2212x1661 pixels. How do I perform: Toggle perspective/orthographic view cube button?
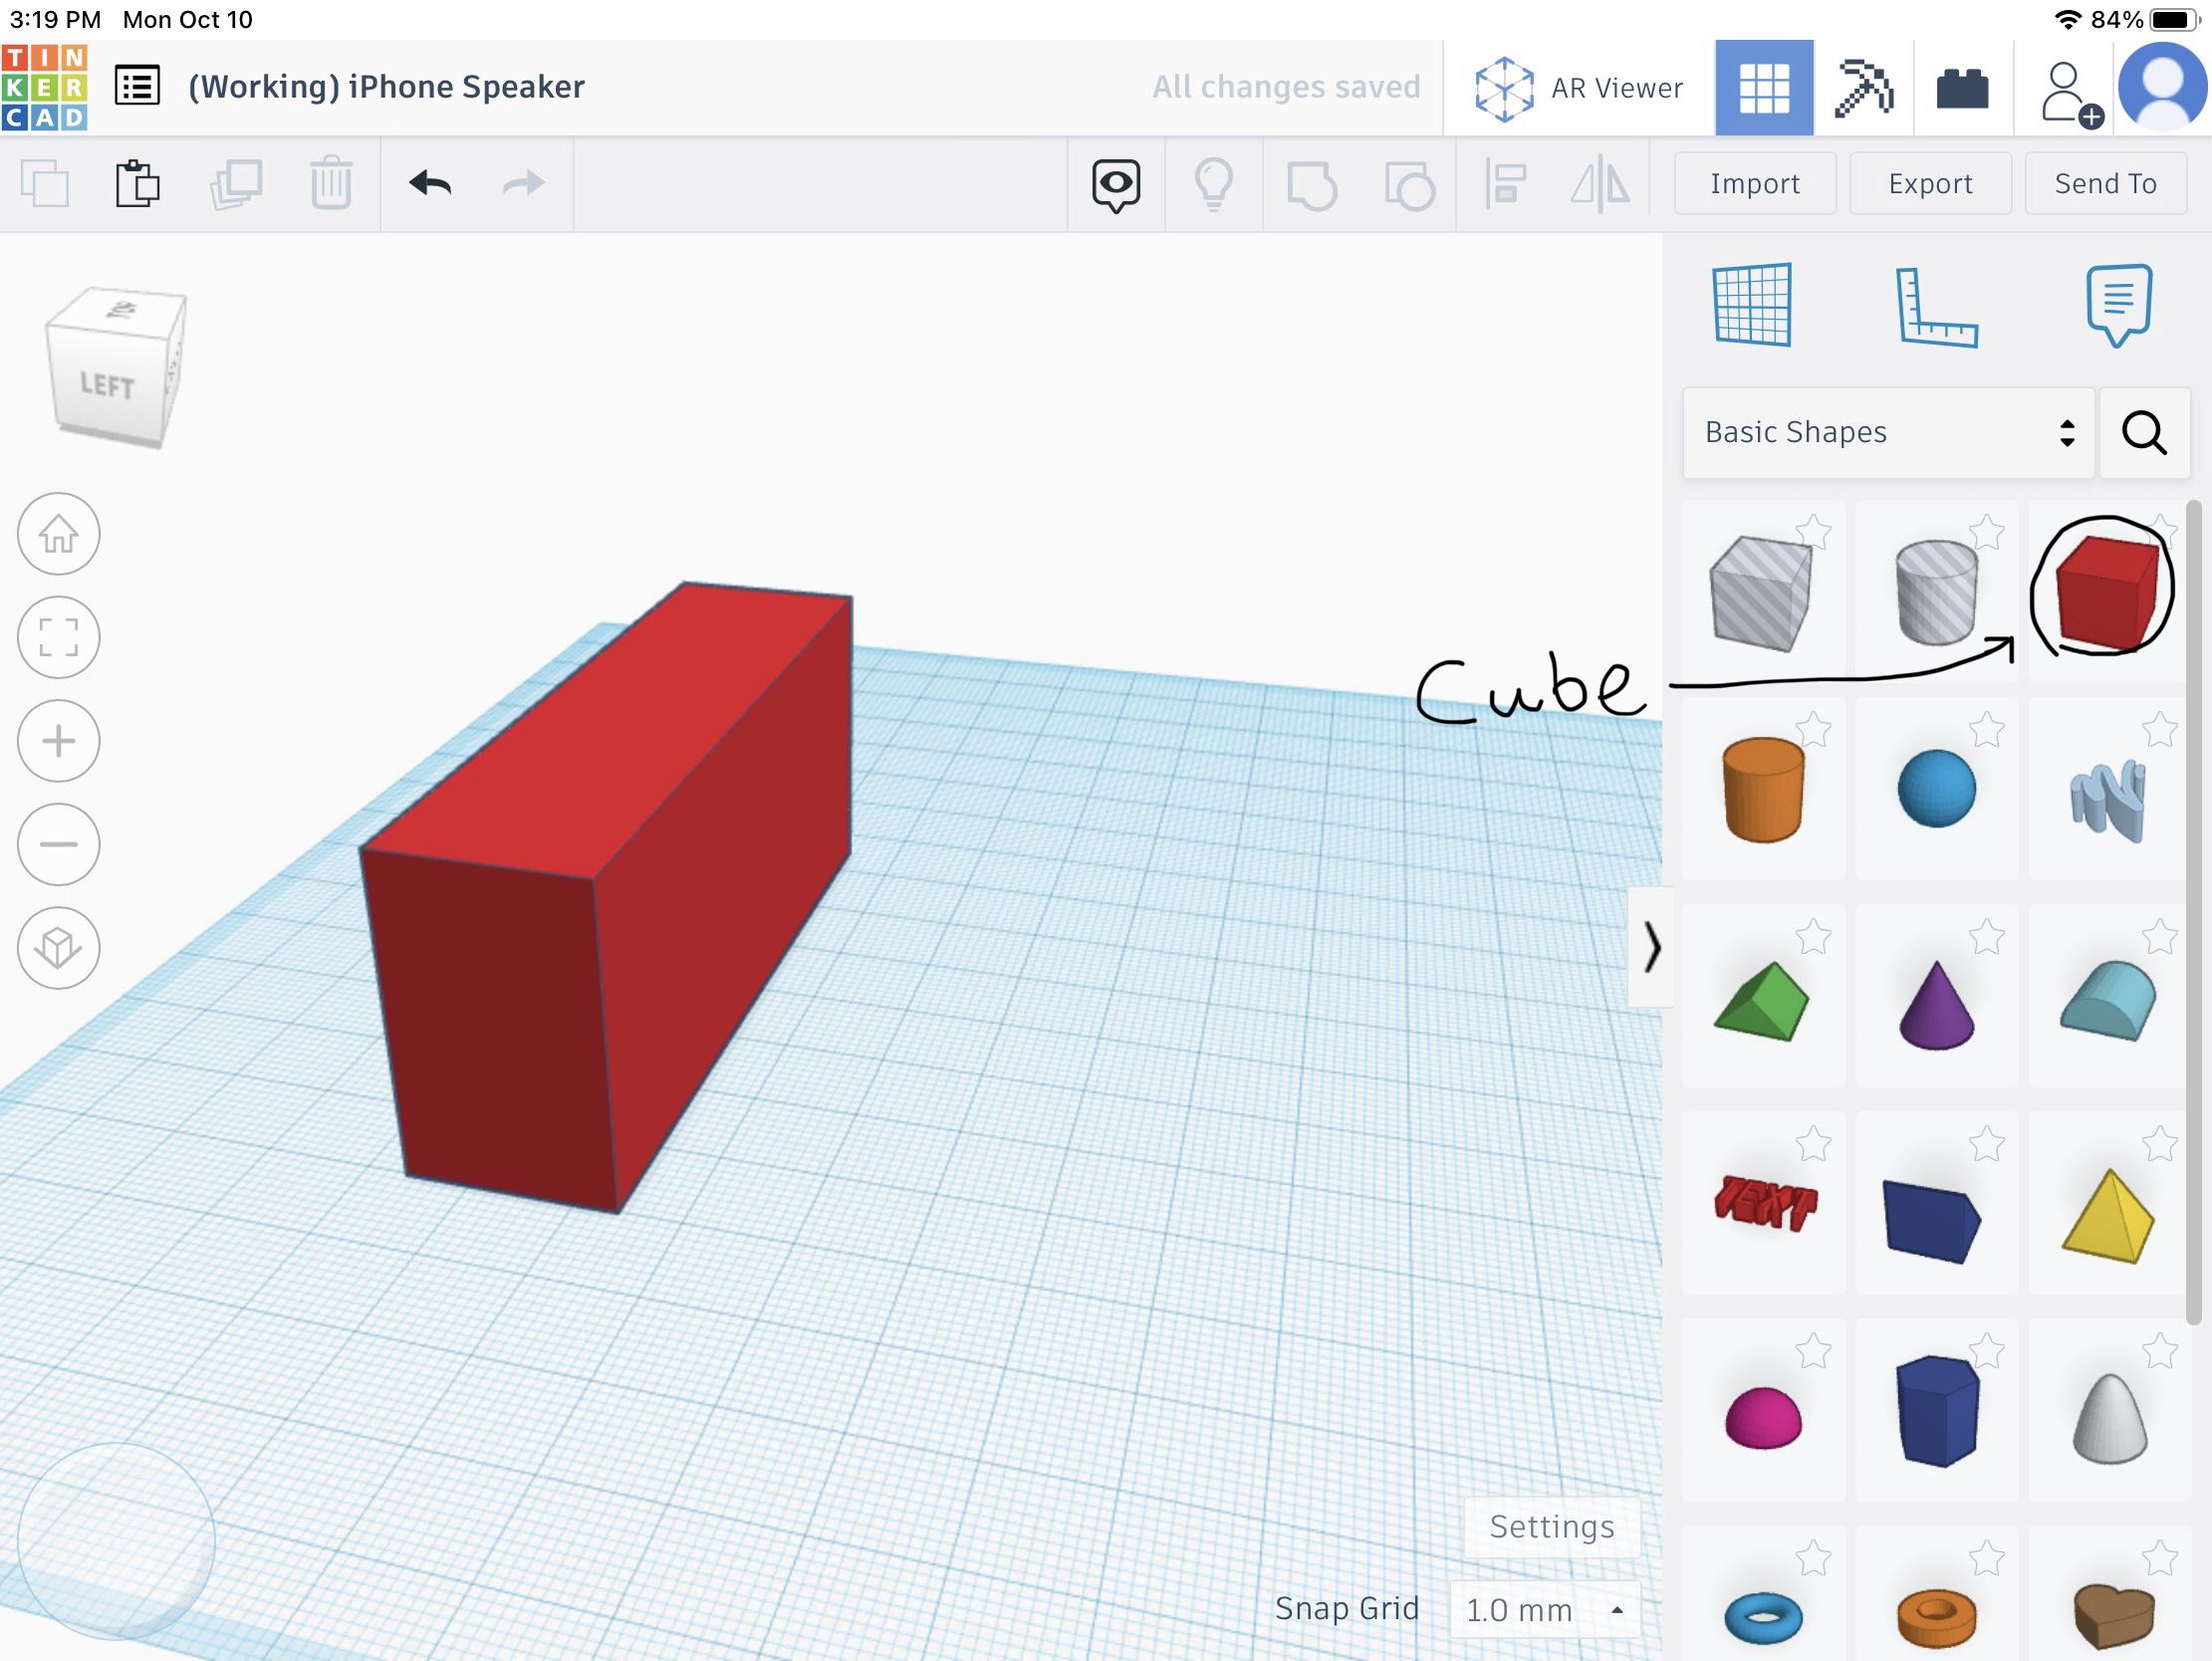click(59, 947)
